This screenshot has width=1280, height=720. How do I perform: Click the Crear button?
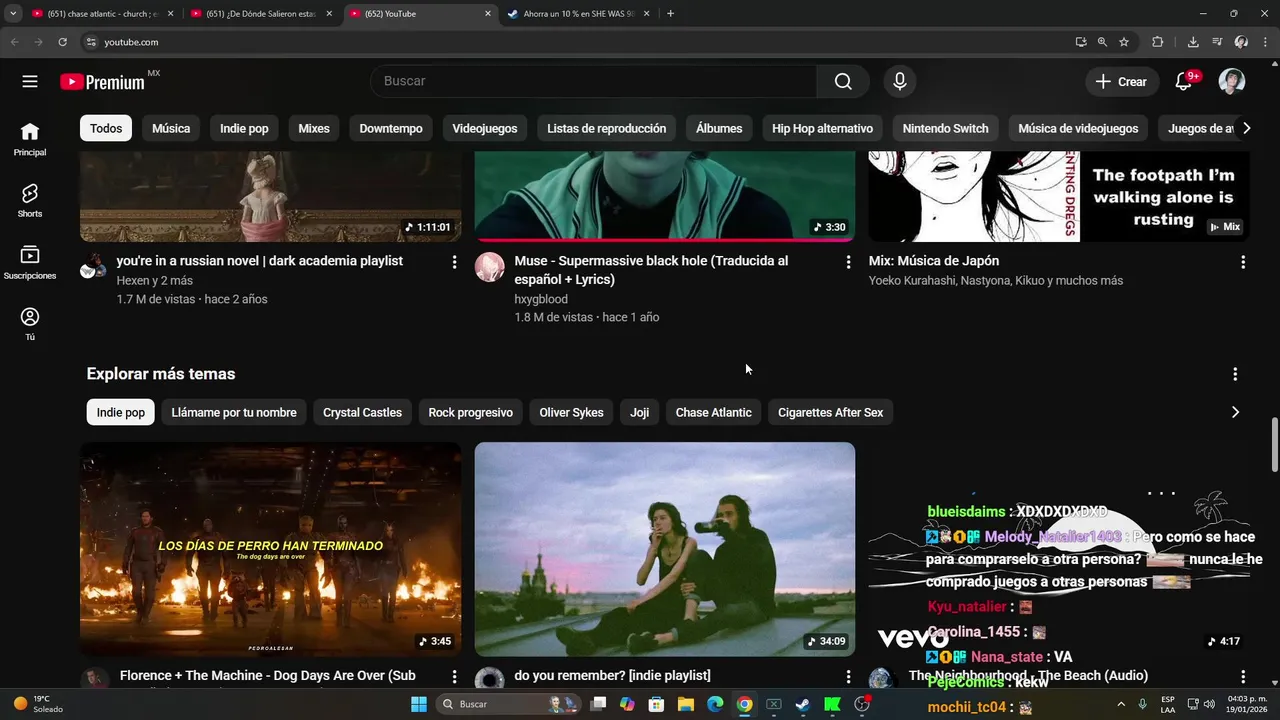1122,82
